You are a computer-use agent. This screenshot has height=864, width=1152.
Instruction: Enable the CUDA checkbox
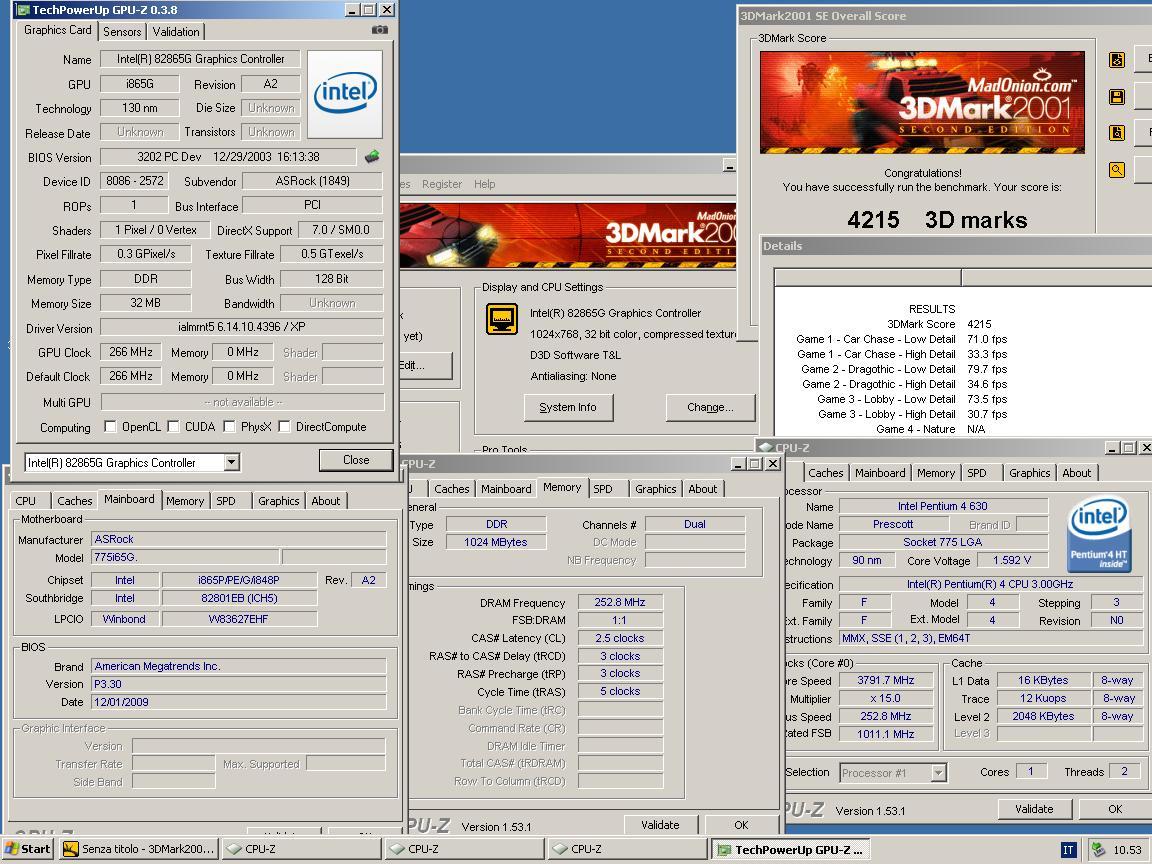pyautogui.click(x=173, y=426)
